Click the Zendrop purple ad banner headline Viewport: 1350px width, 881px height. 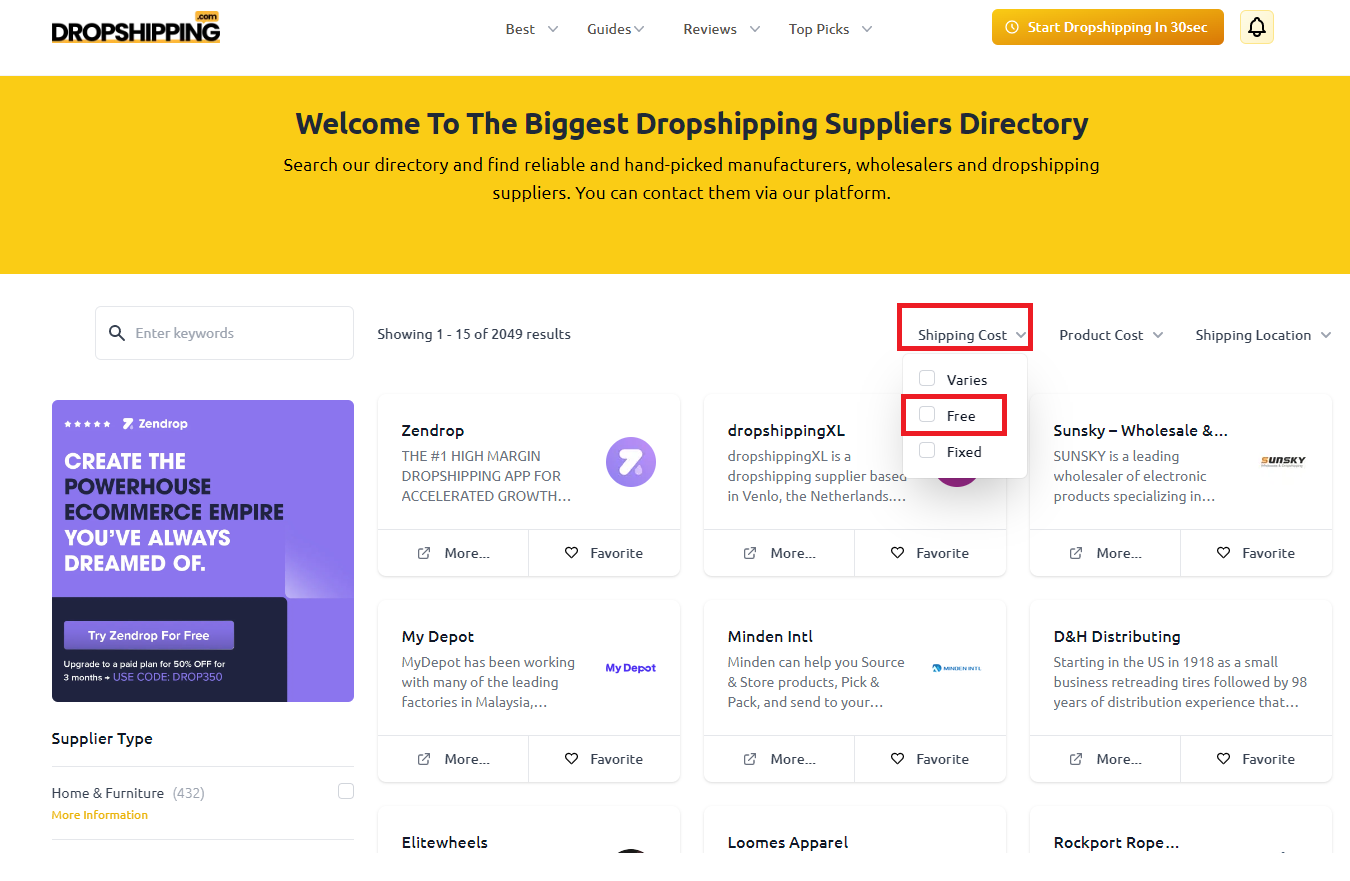pyautogui.click(x=174, y=512)
